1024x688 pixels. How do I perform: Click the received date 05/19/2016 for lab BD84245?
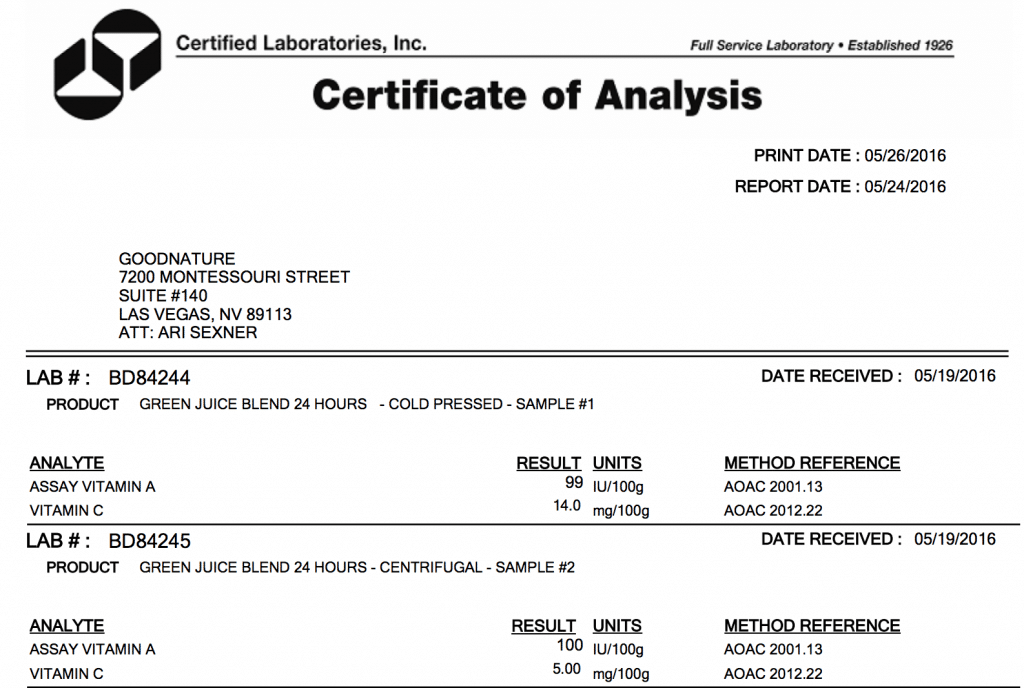pyautogui.click(x=955, y=539)
